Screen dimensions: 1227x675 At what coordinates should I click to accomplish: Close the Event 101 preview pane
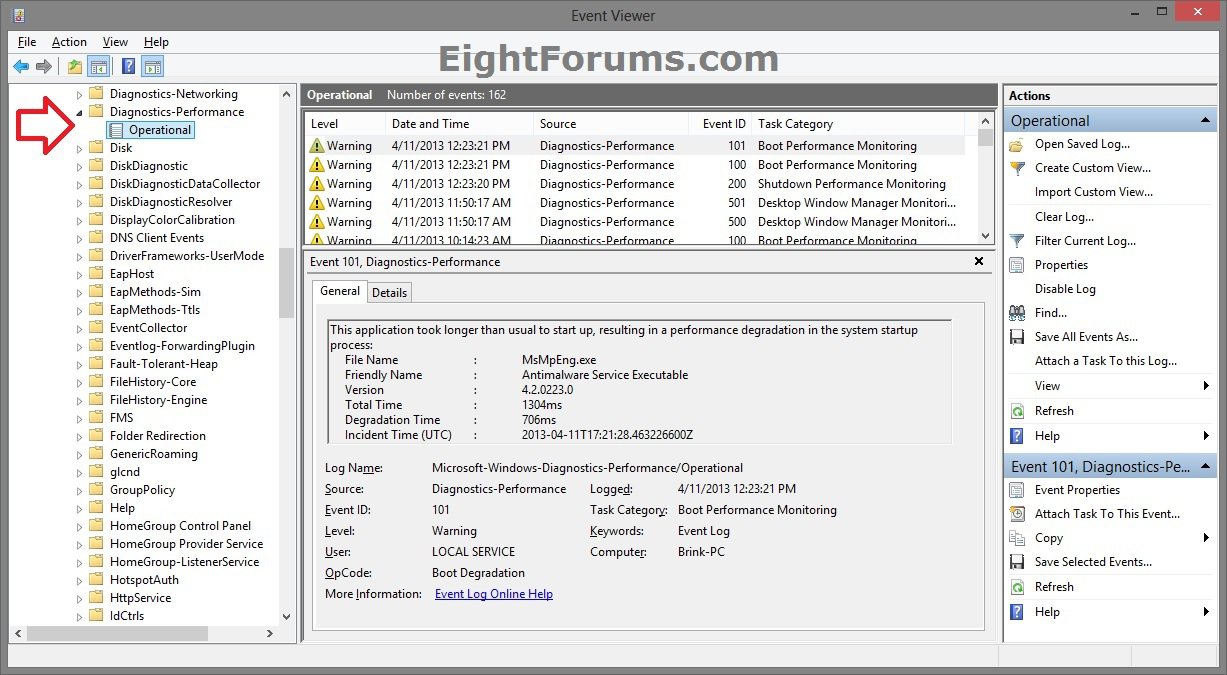[x=979, y=261]
